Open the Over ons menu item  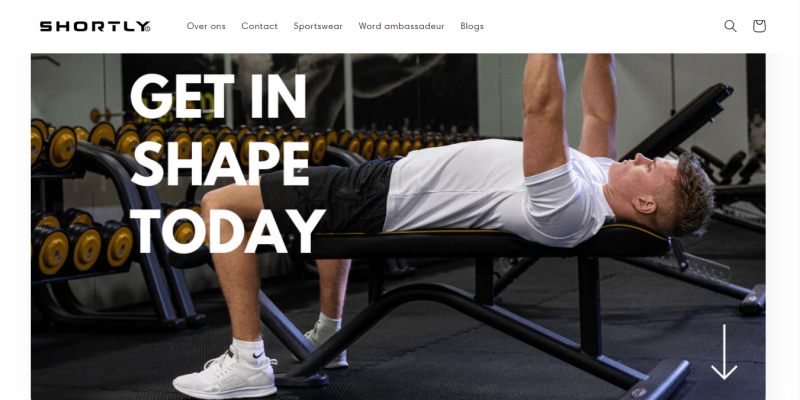pyautogui.click(x=206, y=26)
